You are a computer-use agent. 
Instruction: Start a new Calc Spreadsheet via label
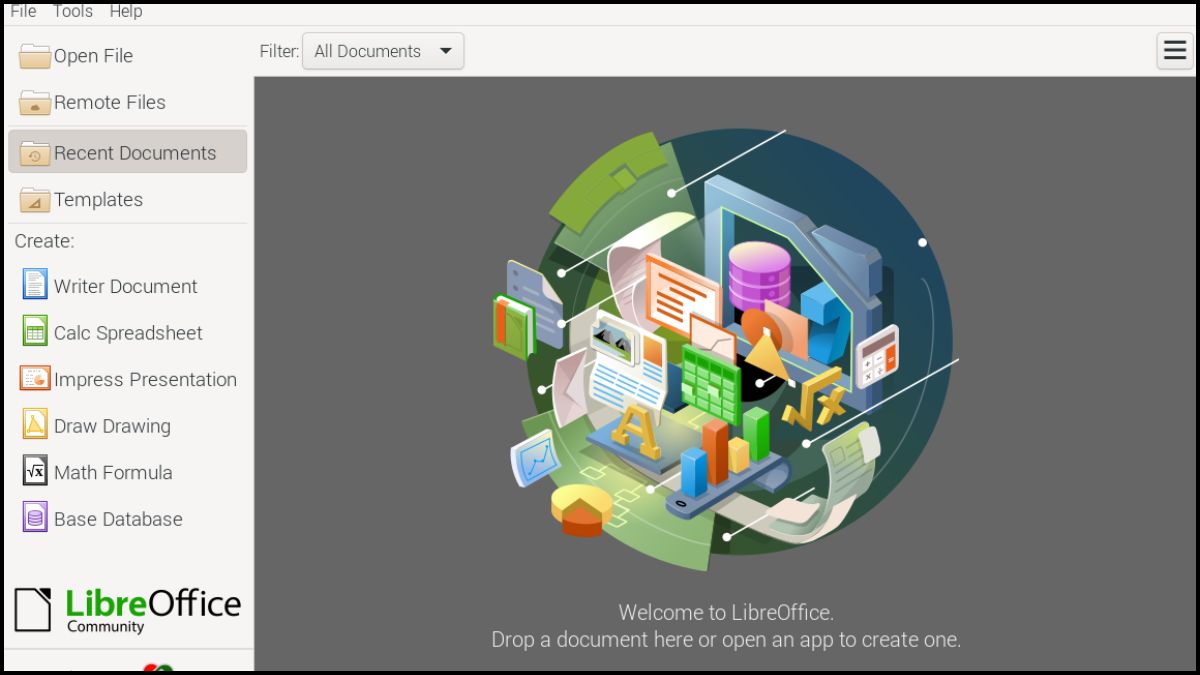(128, 333)
